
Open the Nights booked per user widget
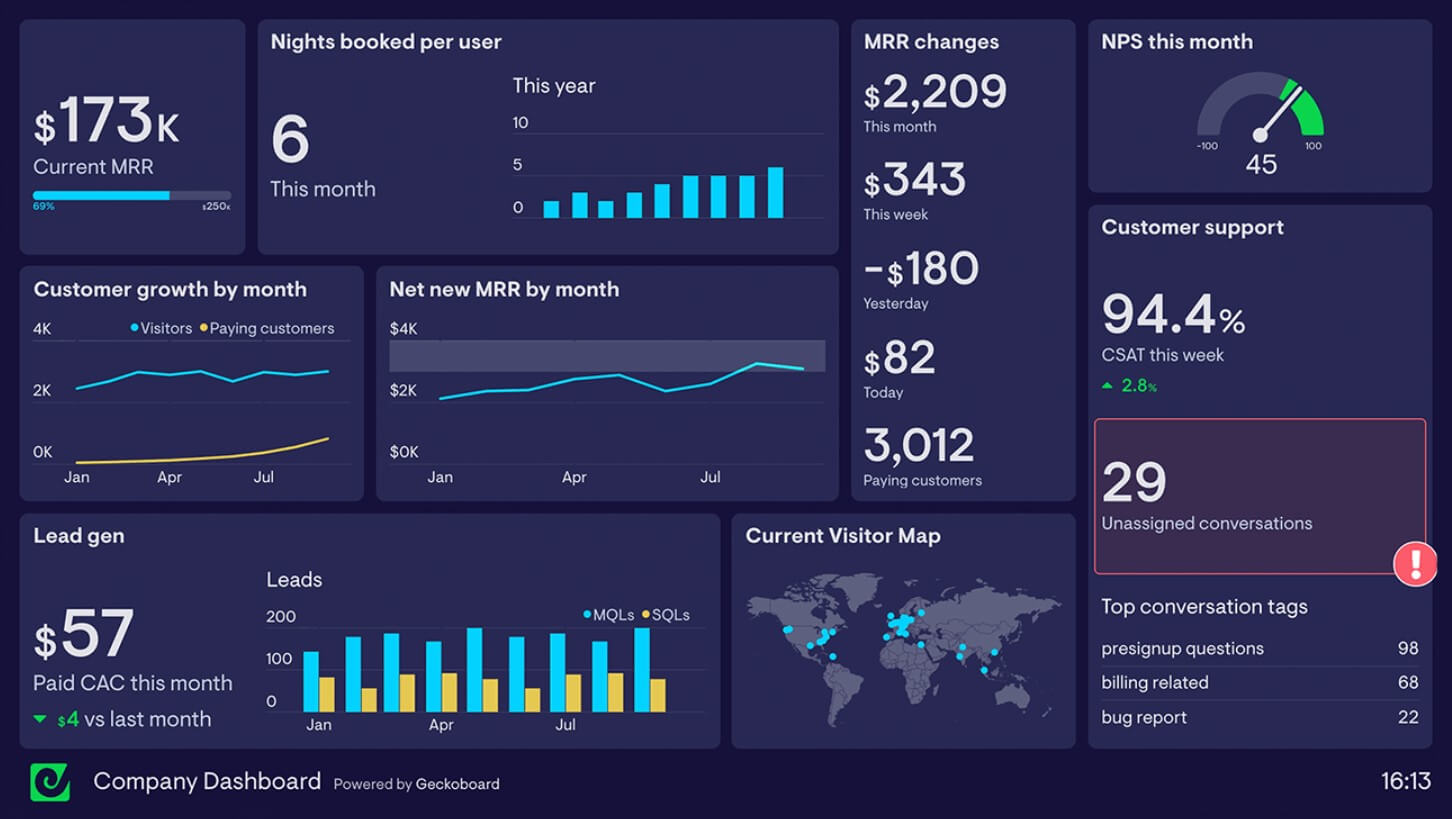click(385, 42)
